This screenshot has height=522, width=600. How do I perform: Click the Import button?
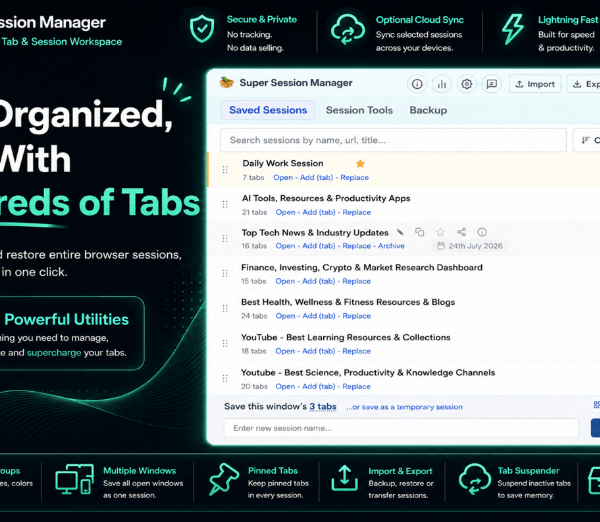(x=535, y=84)
